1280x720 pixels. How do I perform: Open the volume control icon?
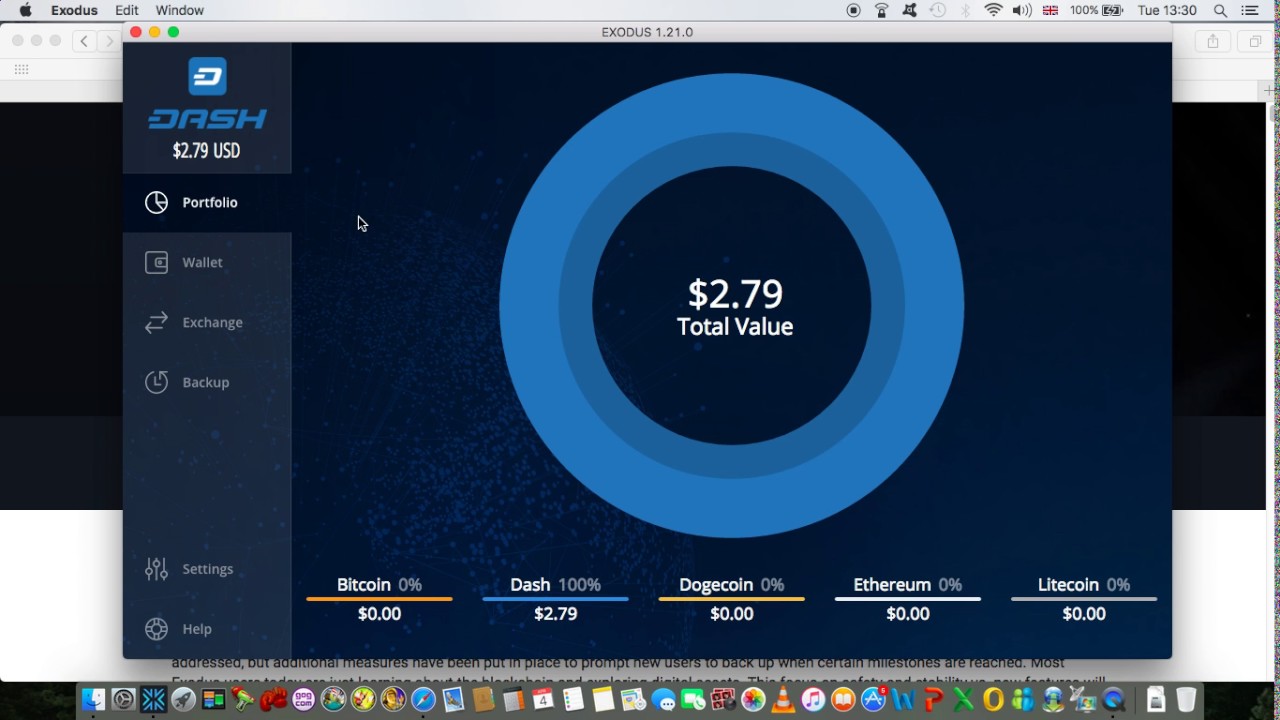[1022, 10]
